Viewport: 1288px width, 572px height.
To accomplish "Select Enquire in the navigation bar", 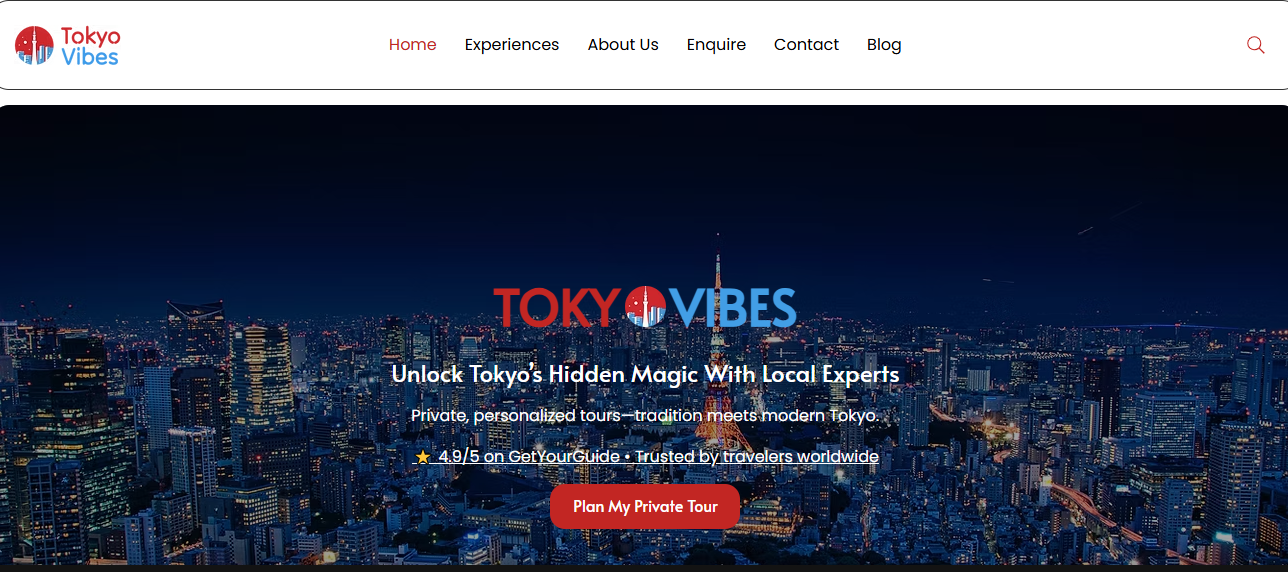I will [x=716, y=45].
